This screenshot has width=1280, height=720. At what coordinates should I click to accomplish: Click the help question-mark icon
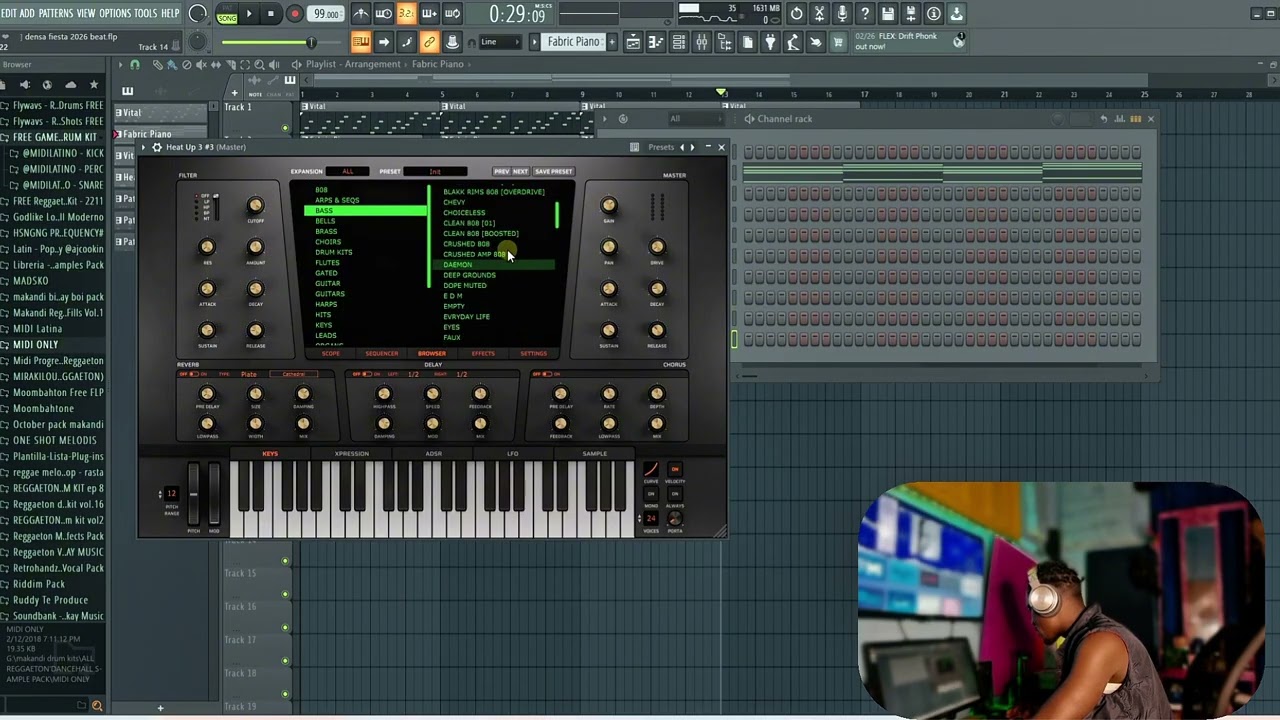tap(865, 14)
